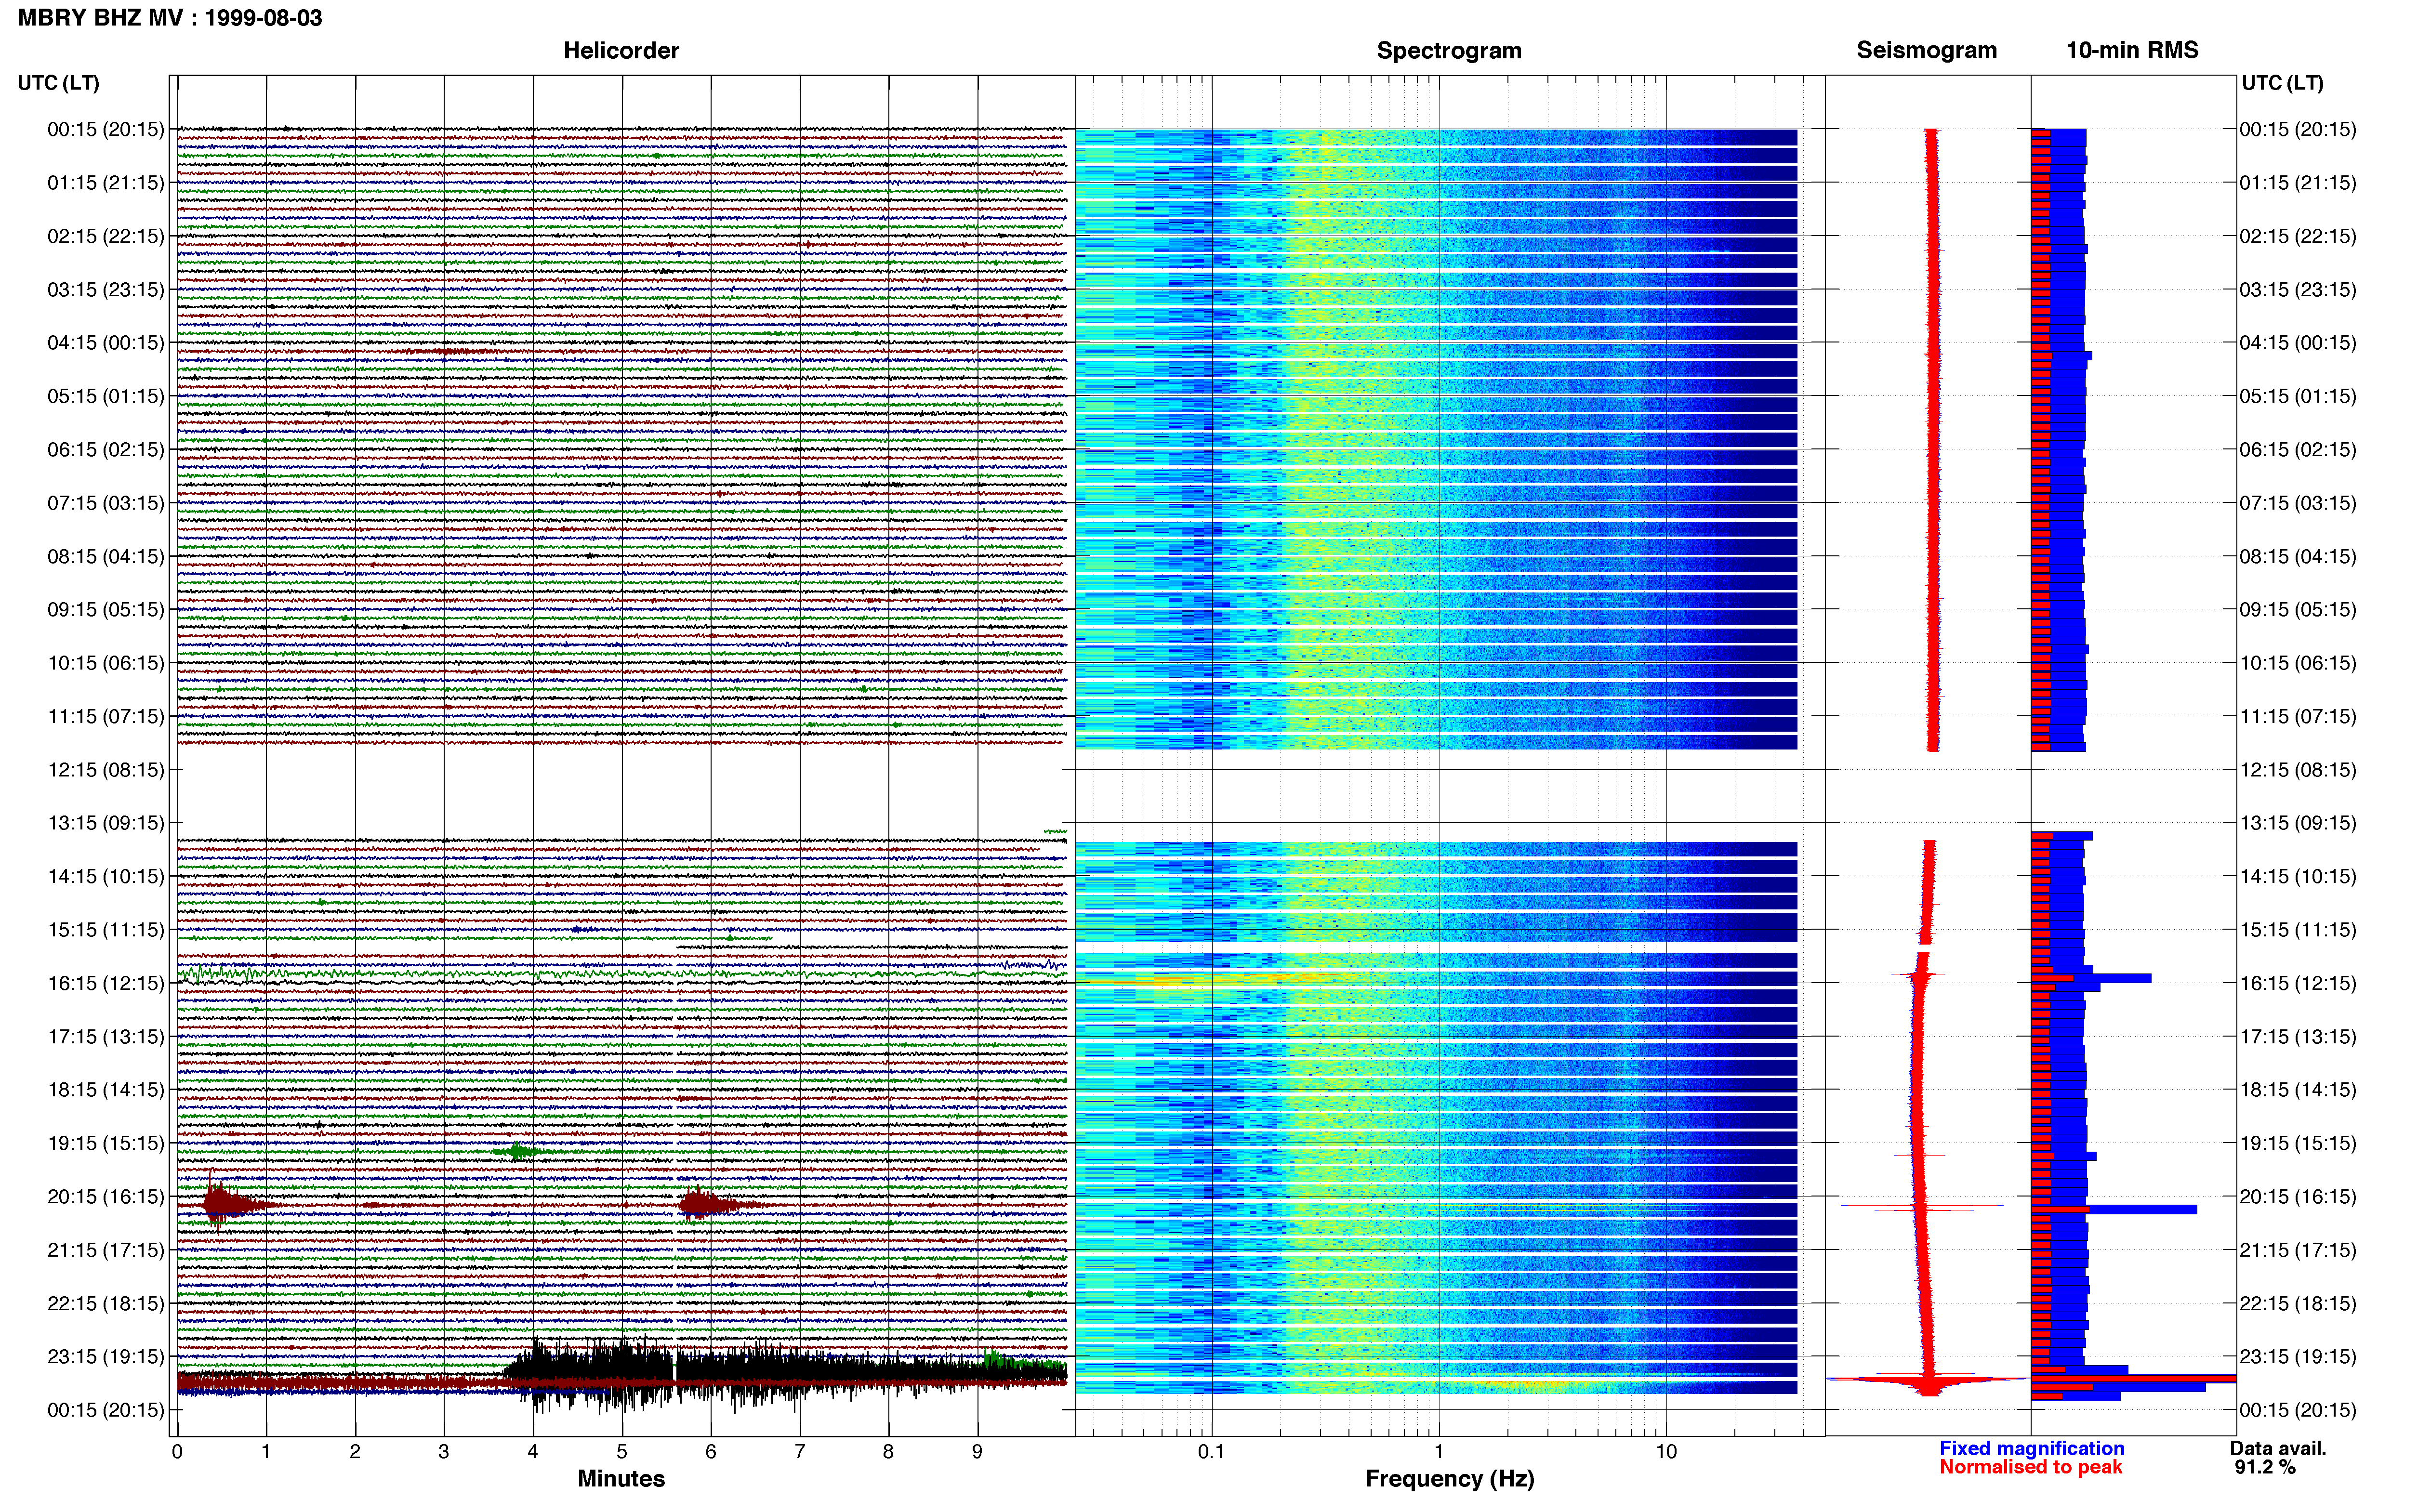Click the left 'UTC (LT)' axis label

[x=59, y=83]
